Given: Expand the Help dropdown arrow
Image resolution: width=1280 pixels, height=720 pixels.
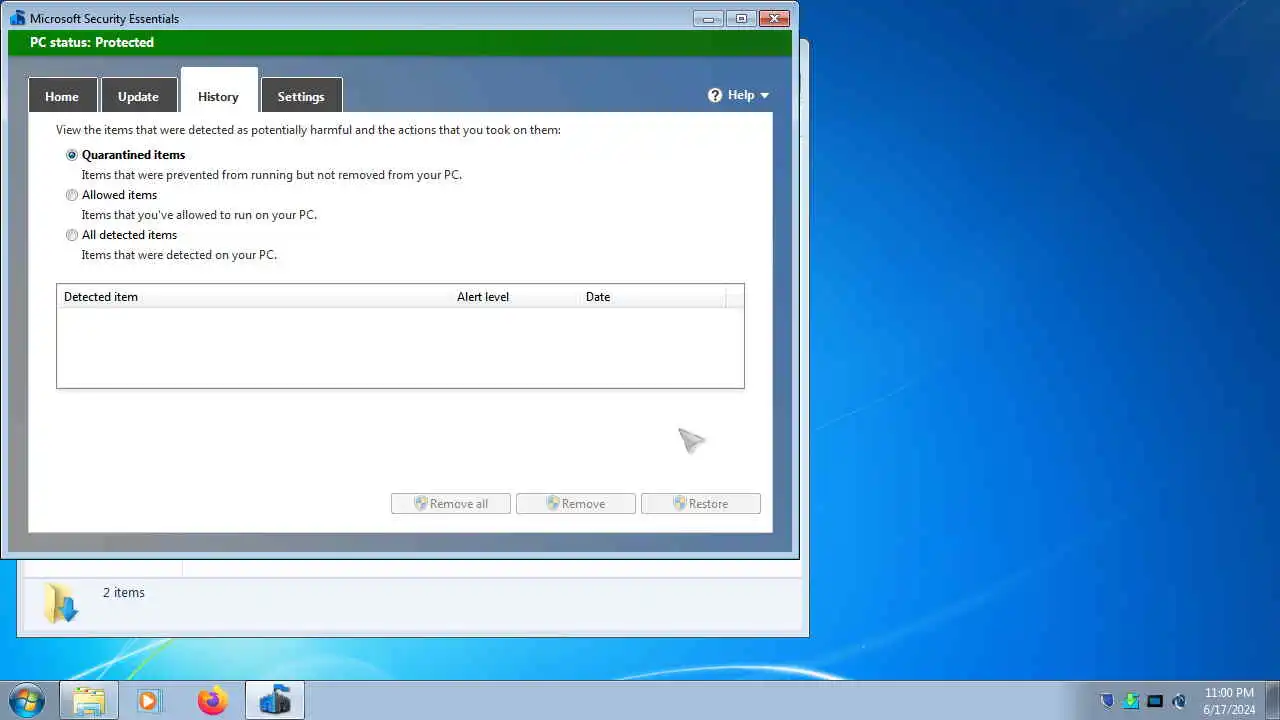Looking at the screenshot, I should (x=765, y=95).
